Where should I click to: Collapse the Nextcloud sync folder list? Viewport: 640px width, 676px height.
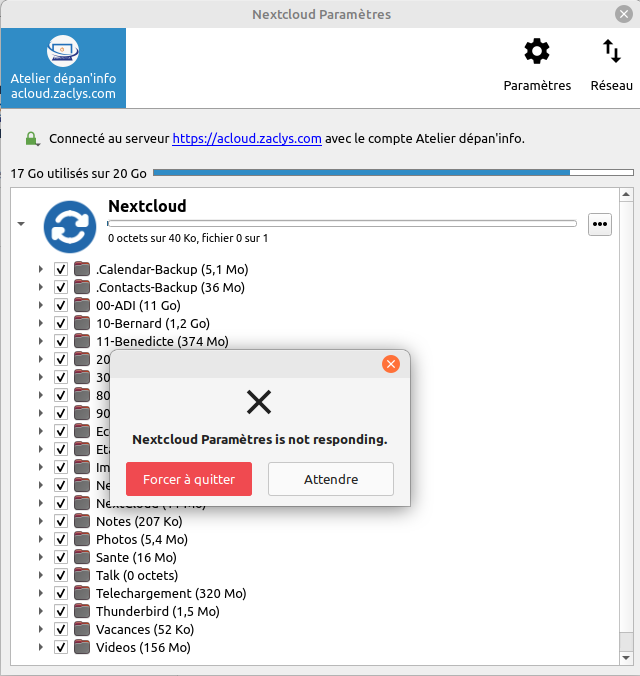[x=21, y=224]
